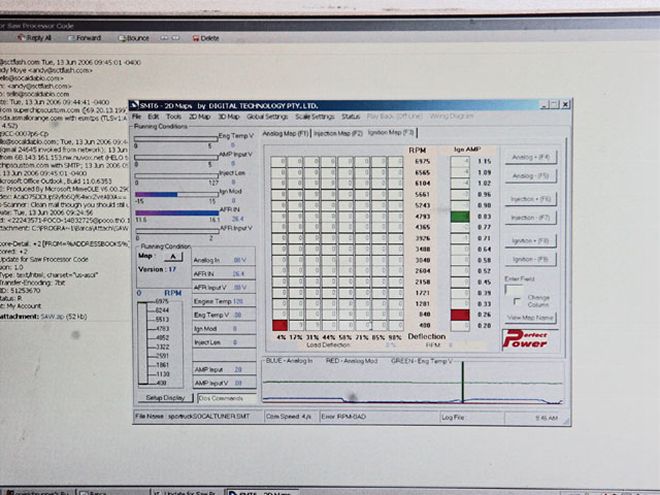This screenshot has width=660, height=495.
Task: Click the Ign AMP cell at 6975 RPM
Action: point(460,161)
